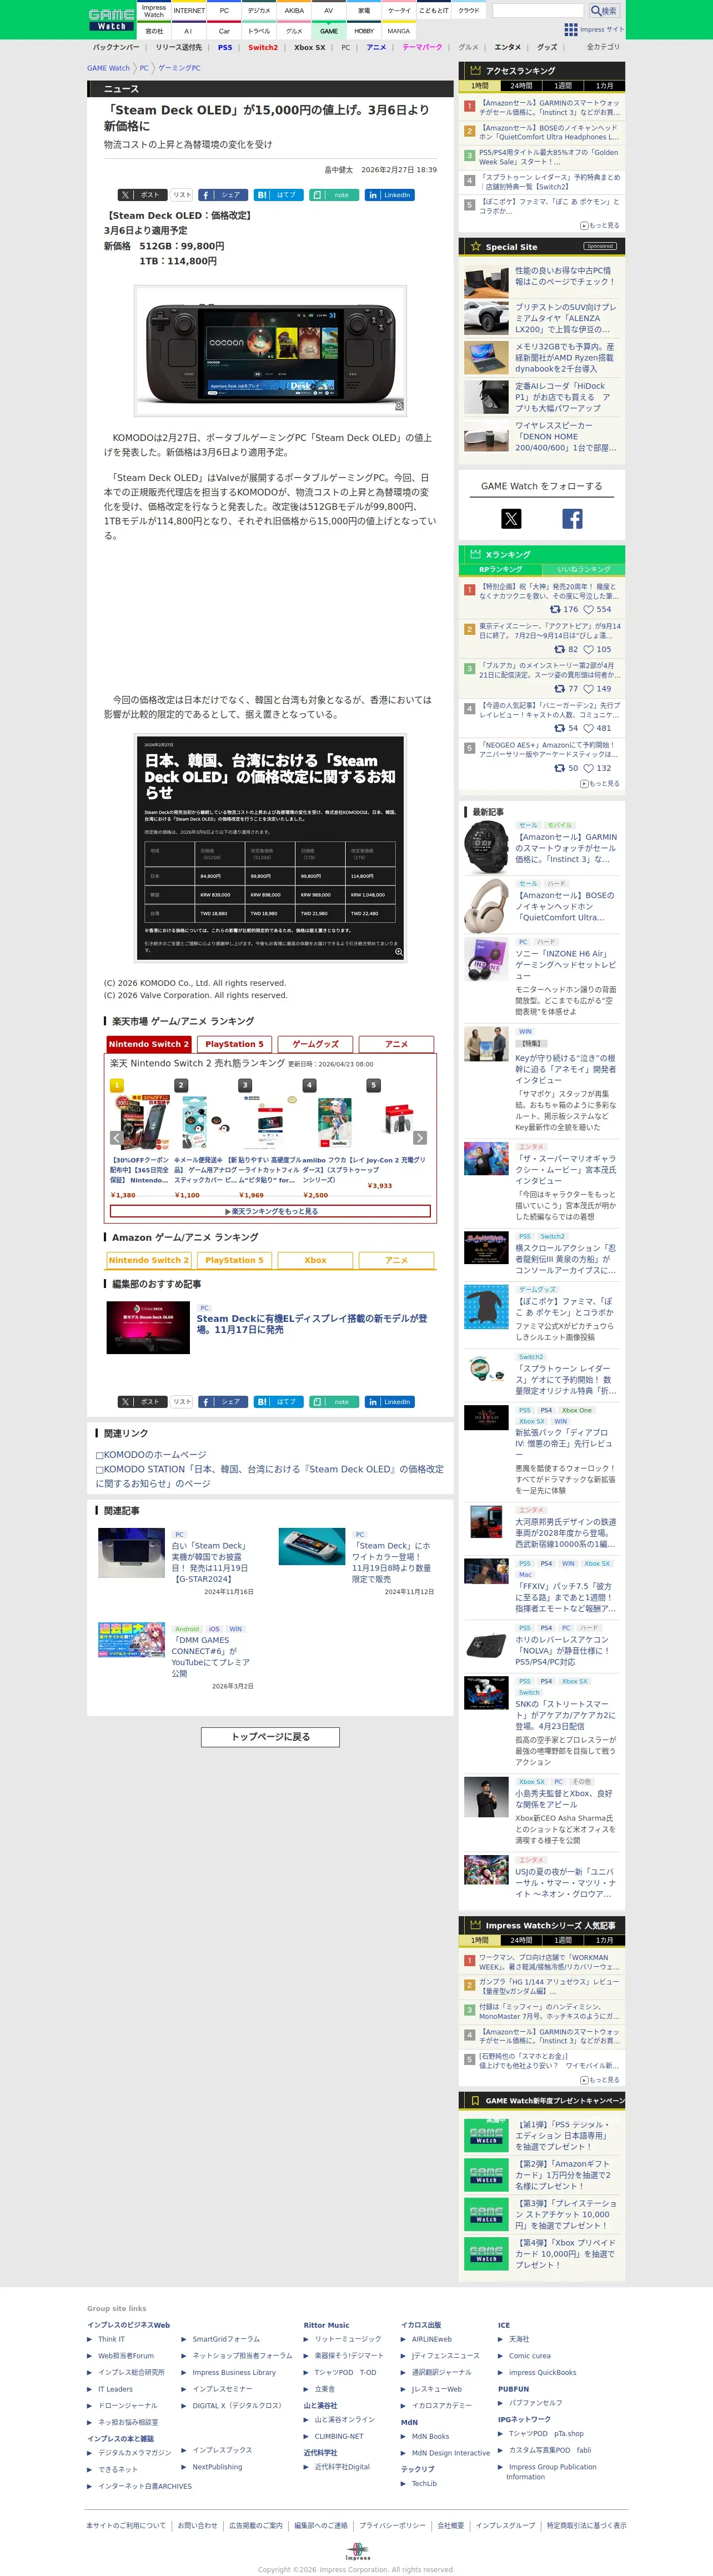
Task: Share on LinkedIn using the top share bar
Action: pos(390,195)
